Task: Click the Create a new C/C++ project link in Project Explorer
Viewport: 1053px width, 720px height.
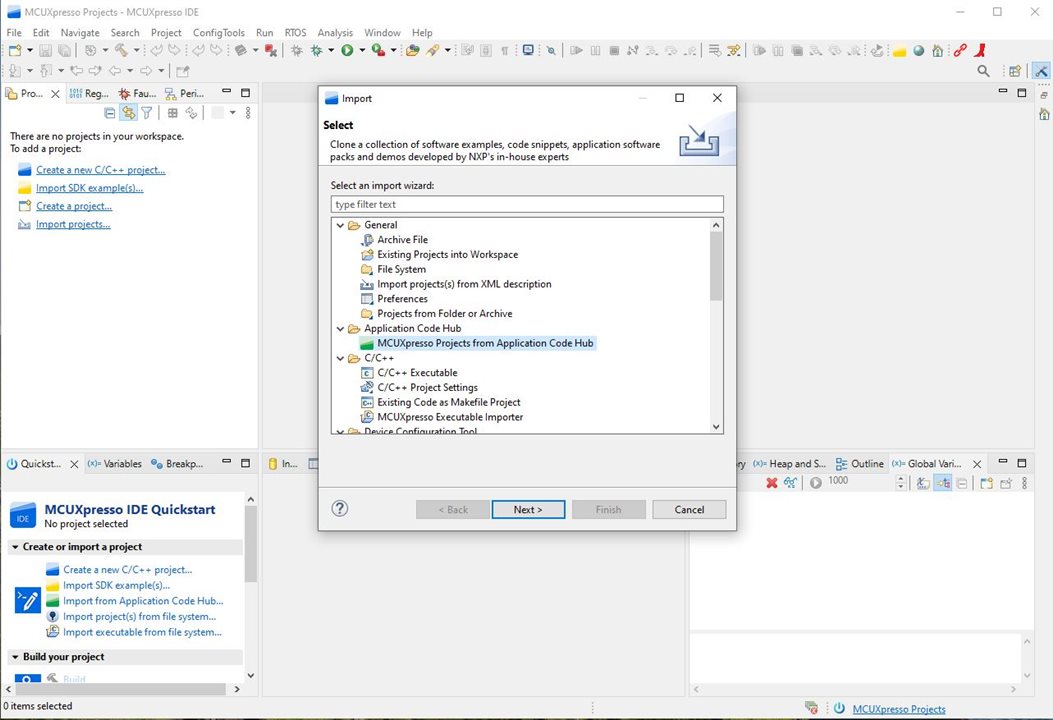Action: point(101,170)
